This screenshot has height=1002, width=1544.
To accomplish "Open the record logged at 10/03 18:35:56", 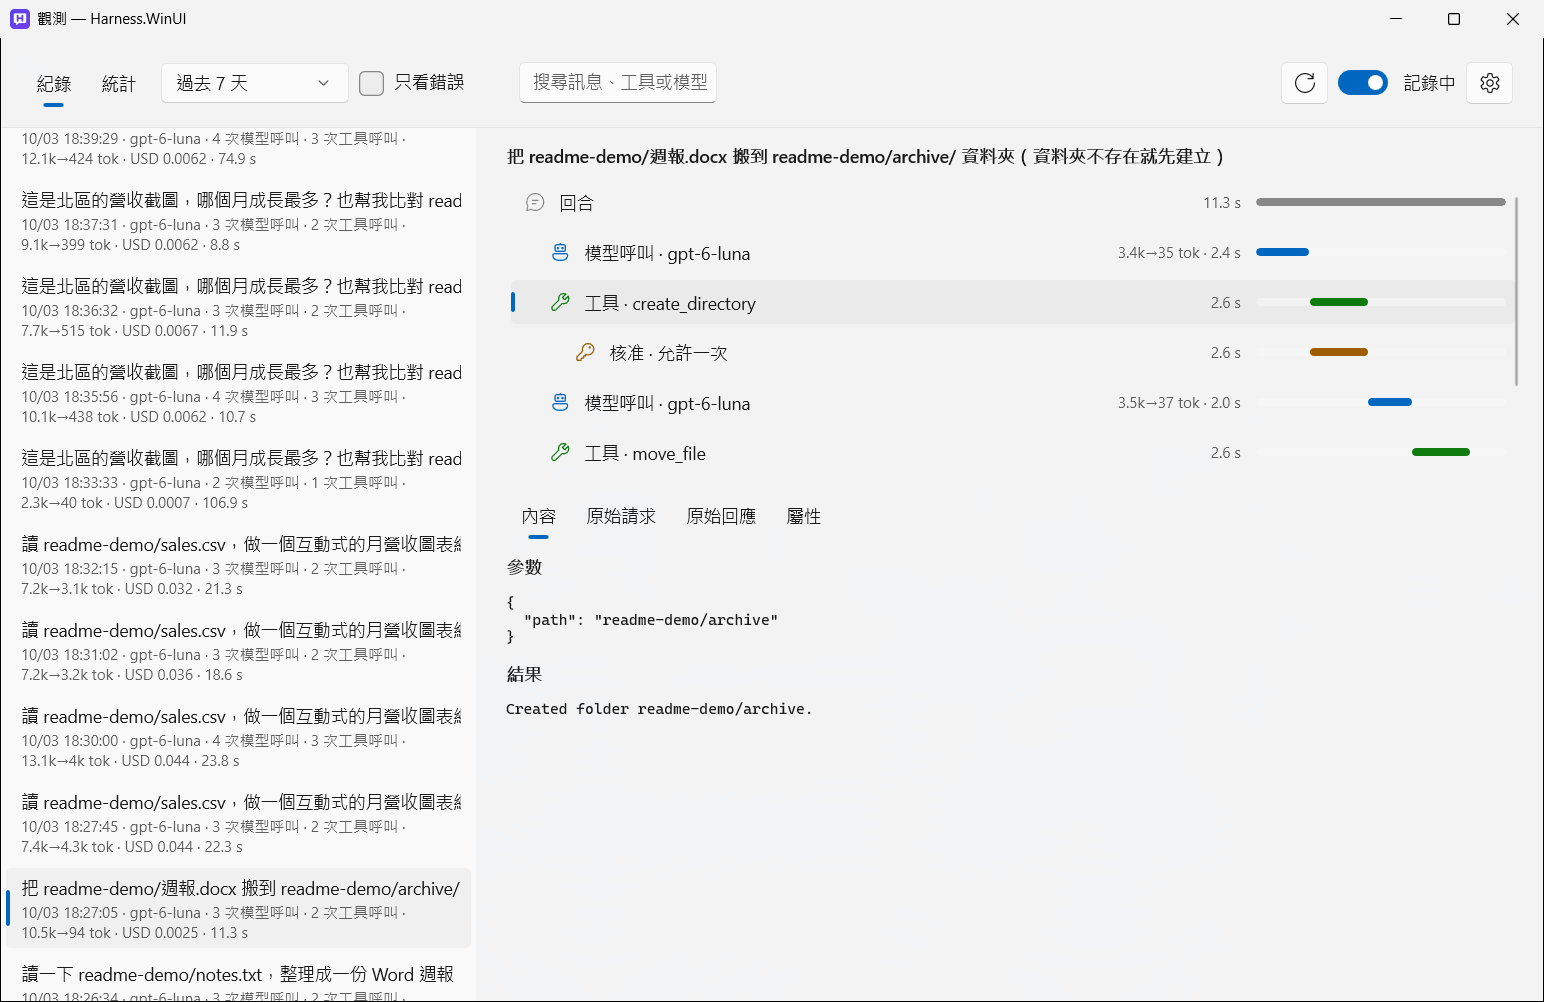I will 238,393.
